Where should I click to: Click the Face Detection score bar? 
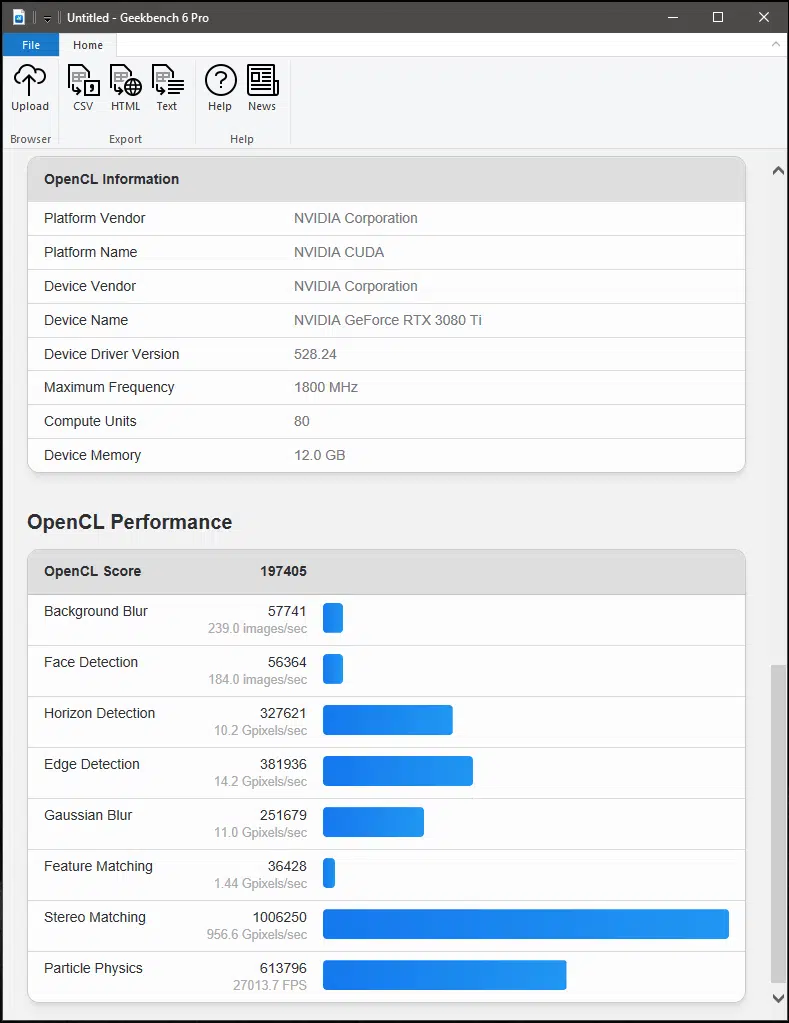coord(333,669)
